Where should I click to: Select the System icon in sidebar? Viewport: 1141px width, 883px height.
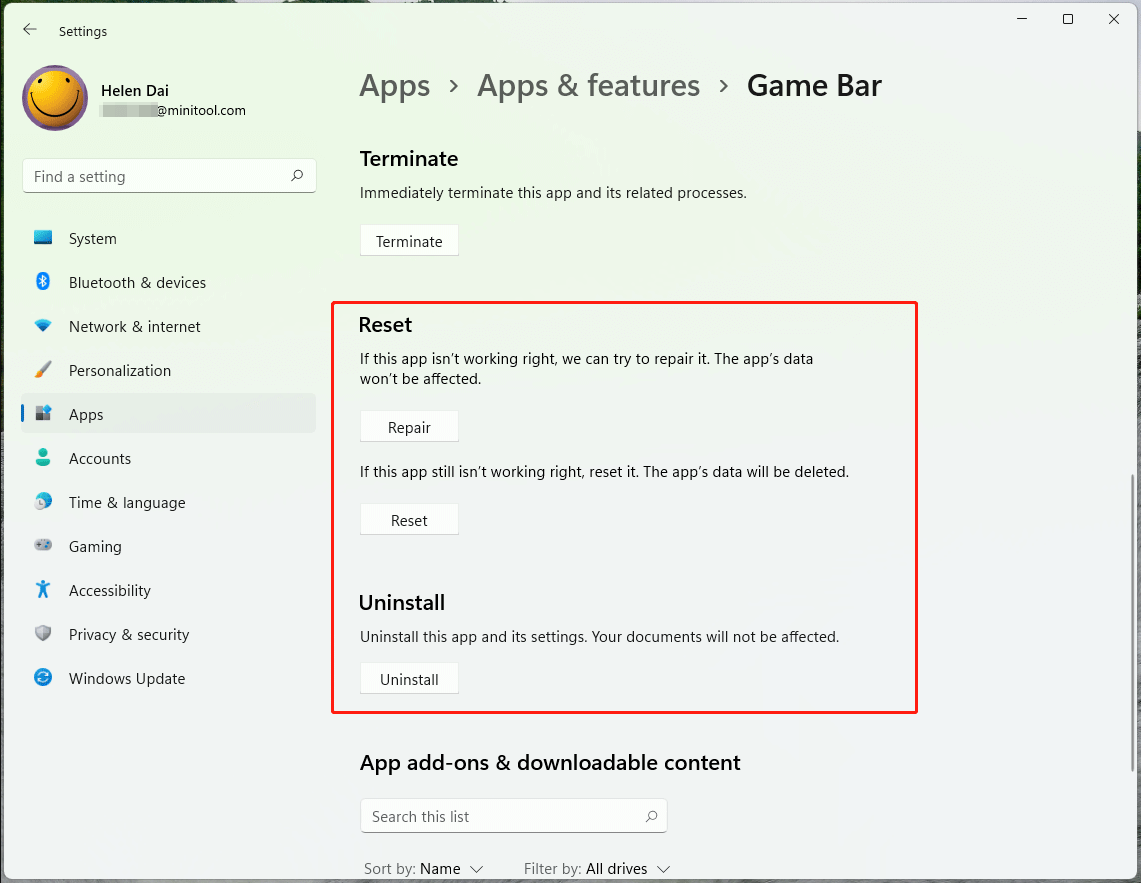42,238
